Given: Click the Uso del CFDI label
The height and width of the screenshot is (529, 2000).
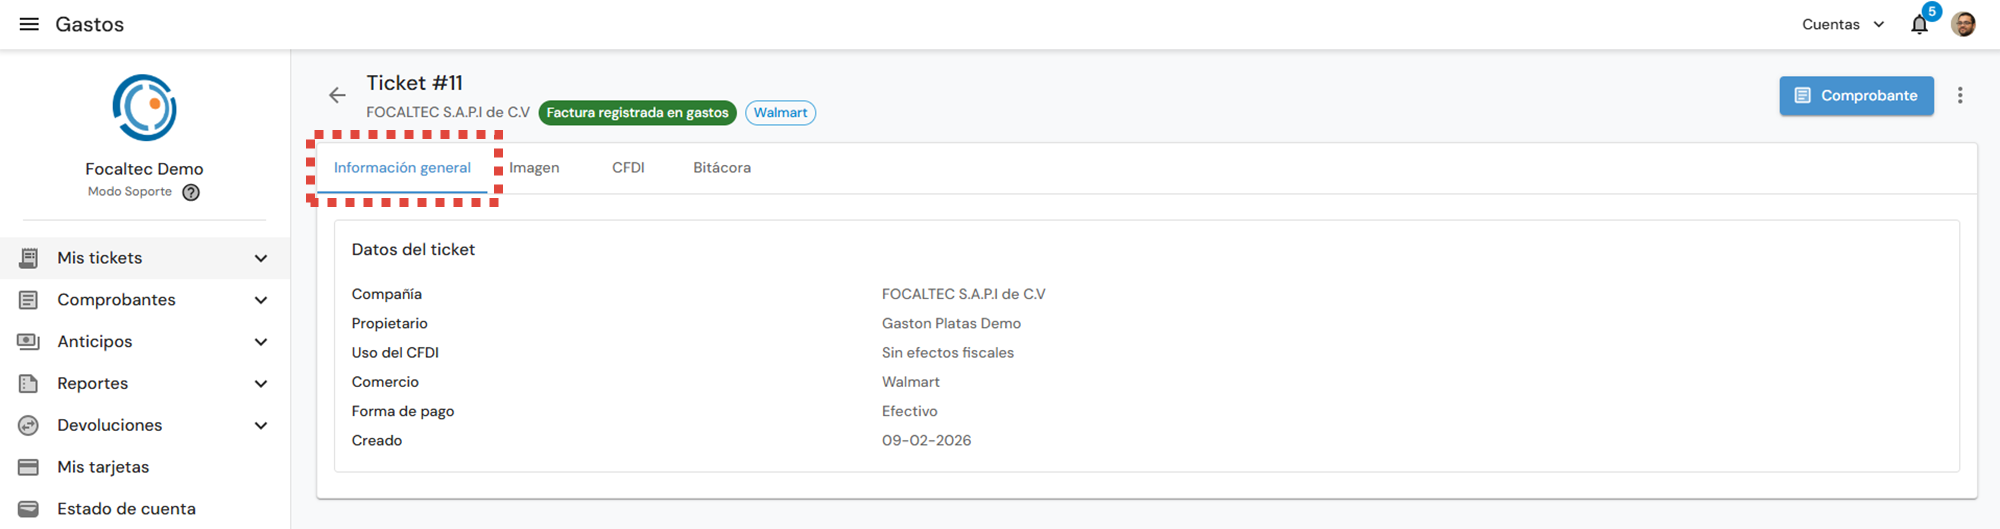Looking at the screenshot, I should (x=395, y=353).
